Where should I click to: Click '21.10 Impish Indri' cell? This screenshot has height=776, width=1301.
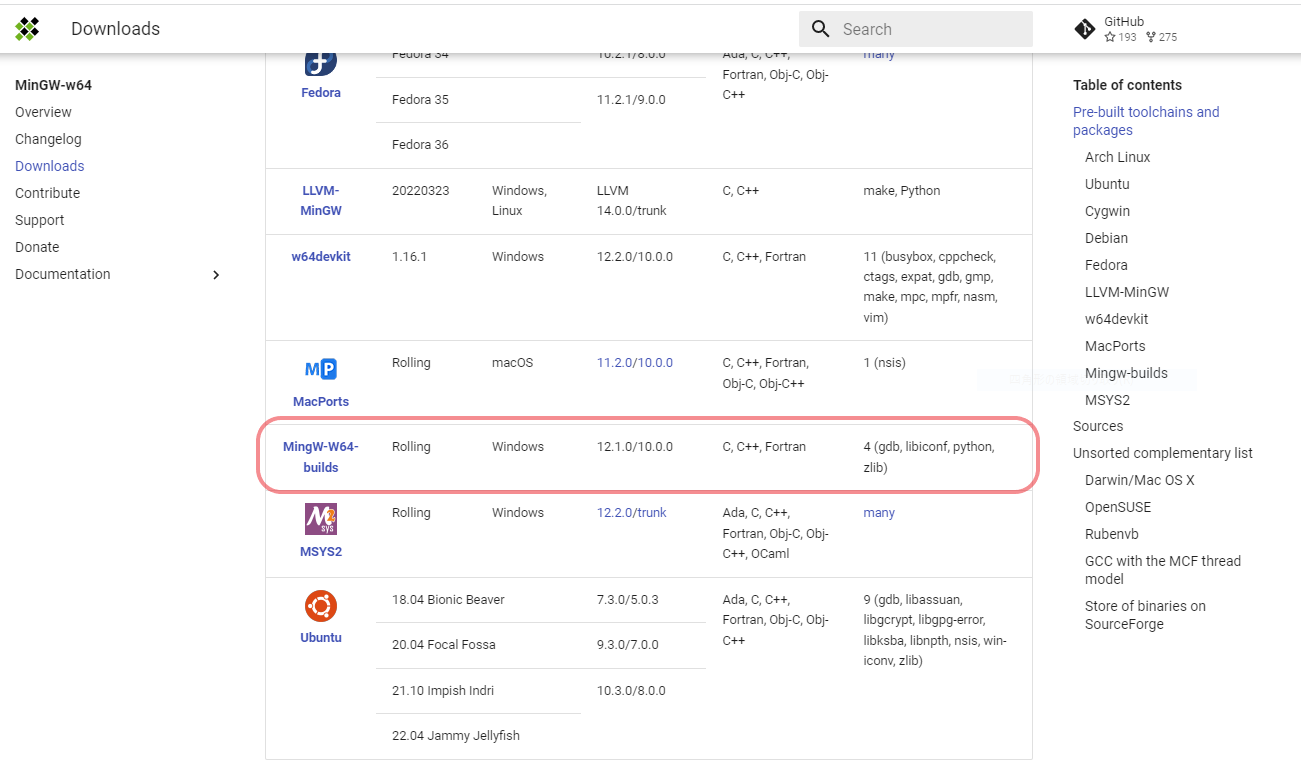(443, 691)
